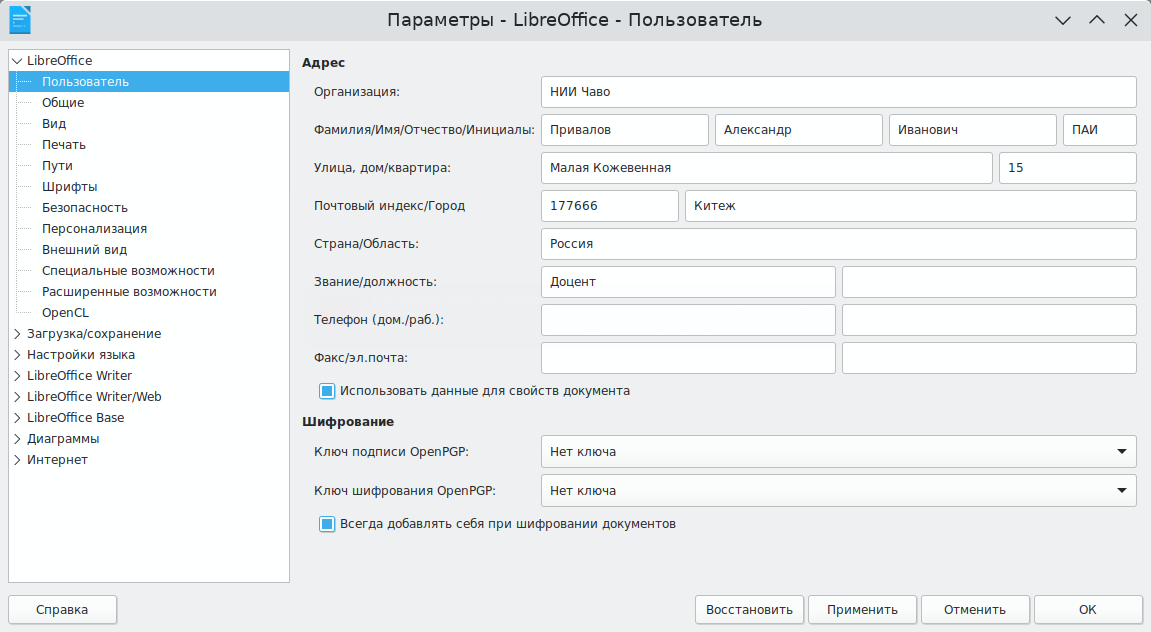Open the Шрифты settings page

(70, 186)
